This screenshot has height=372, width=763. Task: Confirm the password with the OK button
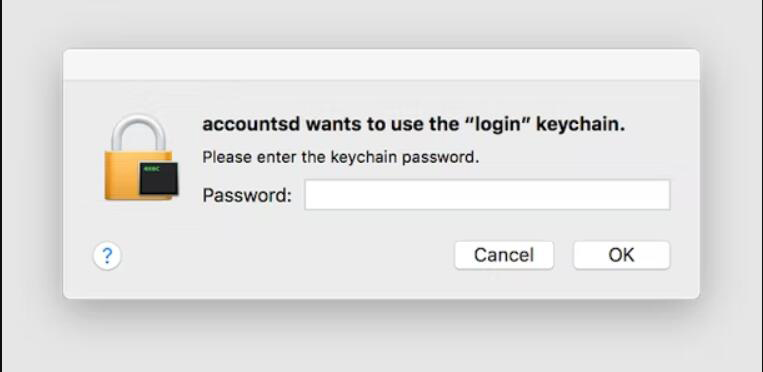click(x=621, y=255)
